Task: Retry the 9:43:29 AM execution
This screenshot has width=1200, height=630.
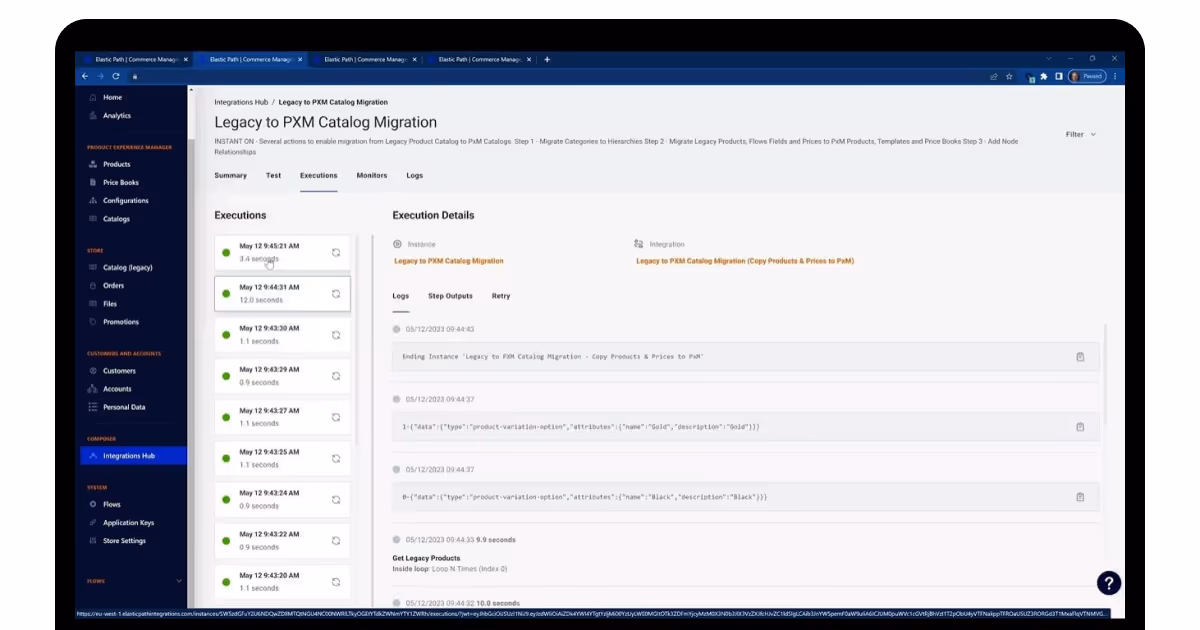Action: tap(336, 376)
